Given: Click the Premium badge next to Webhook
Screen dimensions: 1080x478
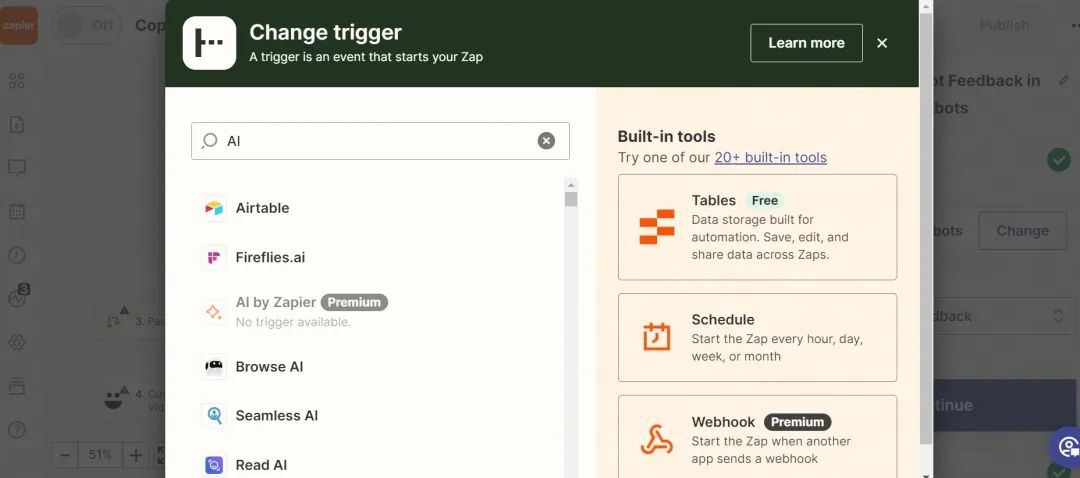Looking at the screenshot, I should (797, 422).
